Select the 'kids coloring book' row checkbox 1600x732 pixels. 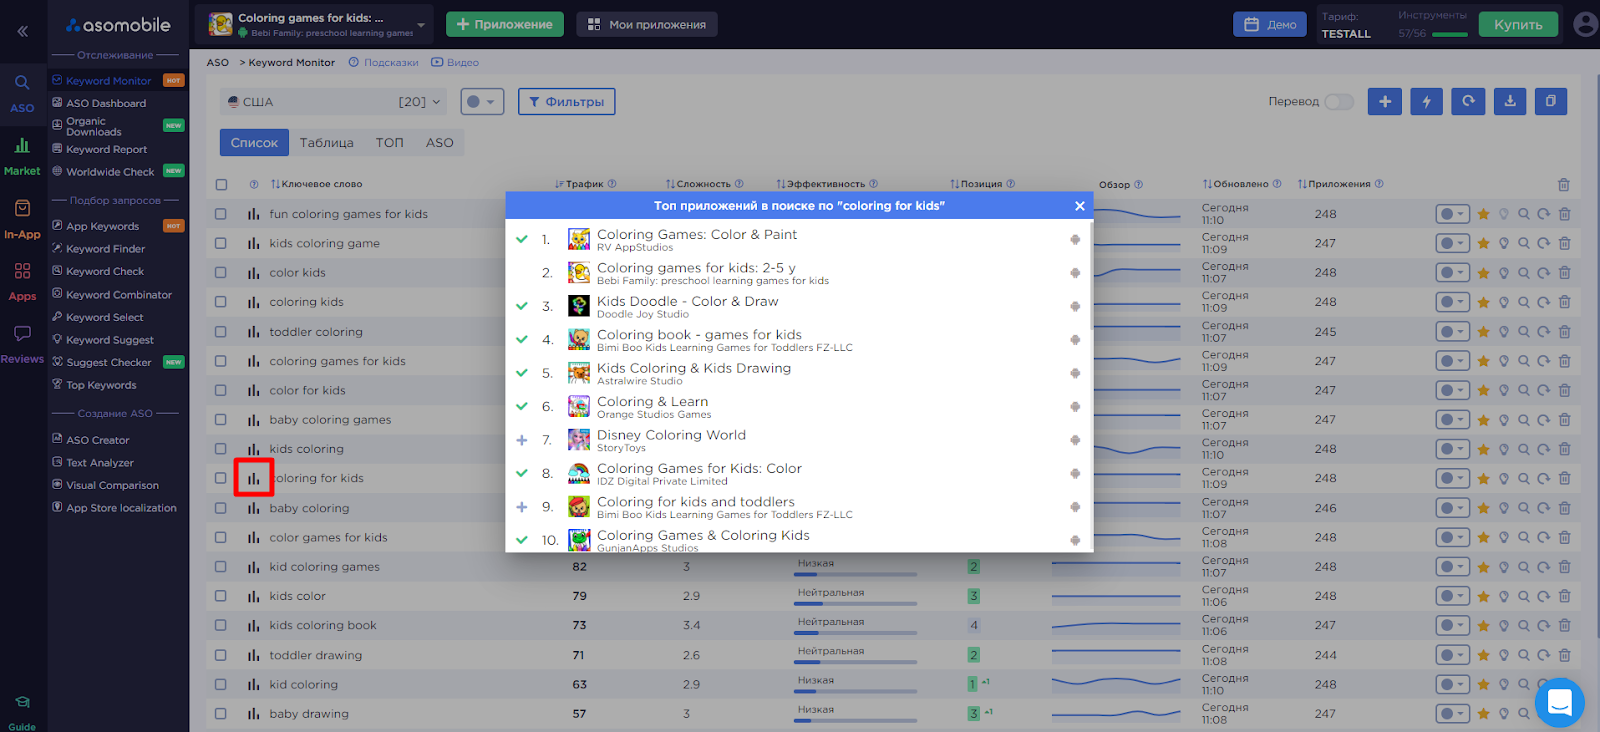(x=221, y=625)
